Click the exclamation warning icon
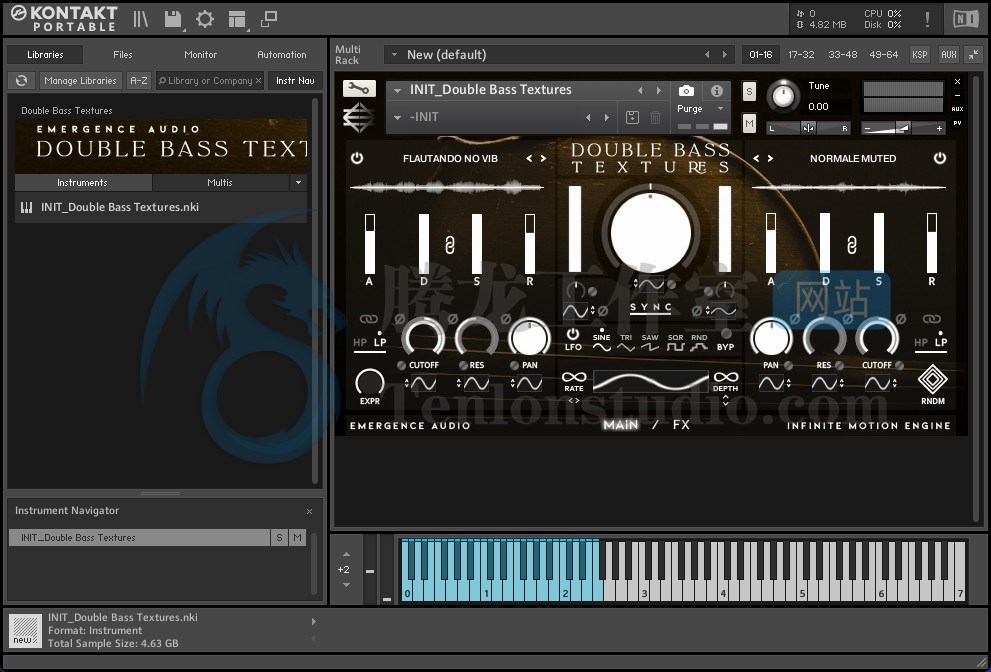The width and height of the screenshot is (991, 672). (x=927, y=19)
